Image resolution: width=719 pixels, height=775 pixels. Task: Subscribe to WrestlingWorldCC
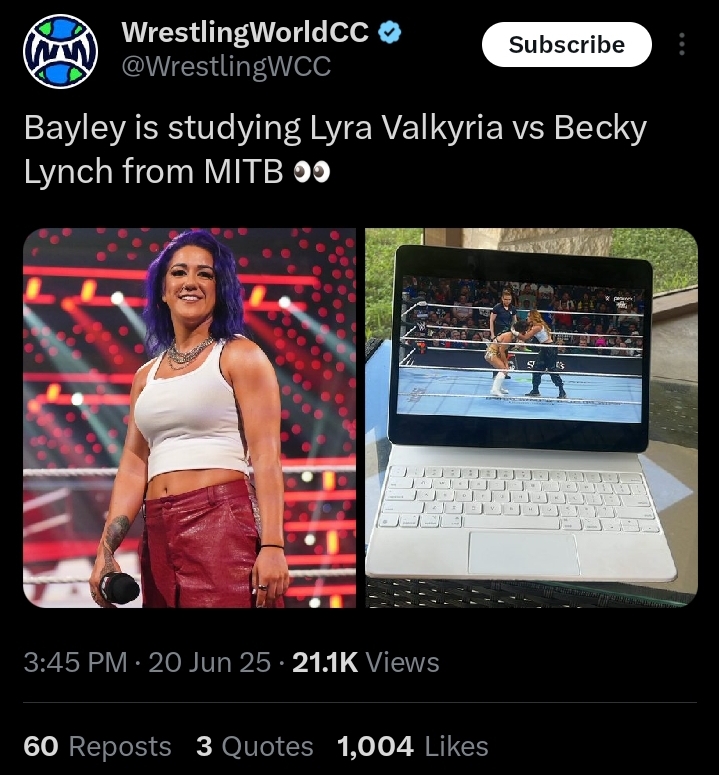pyautogui.click(x=567, y=44)
